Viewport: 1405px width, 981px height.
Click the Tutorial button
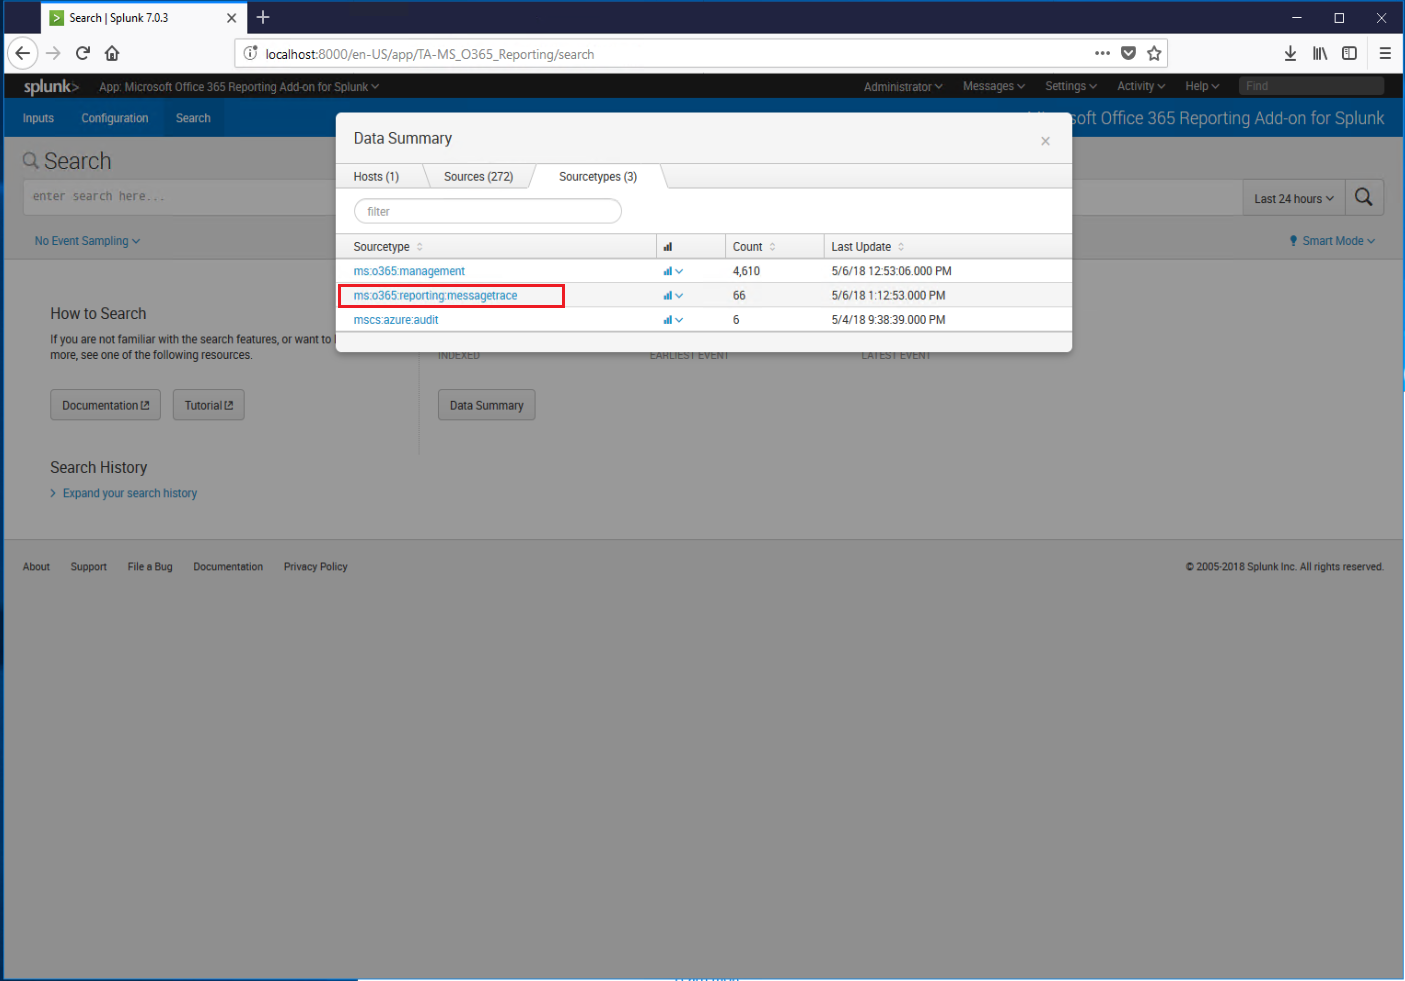click(208, 404)
